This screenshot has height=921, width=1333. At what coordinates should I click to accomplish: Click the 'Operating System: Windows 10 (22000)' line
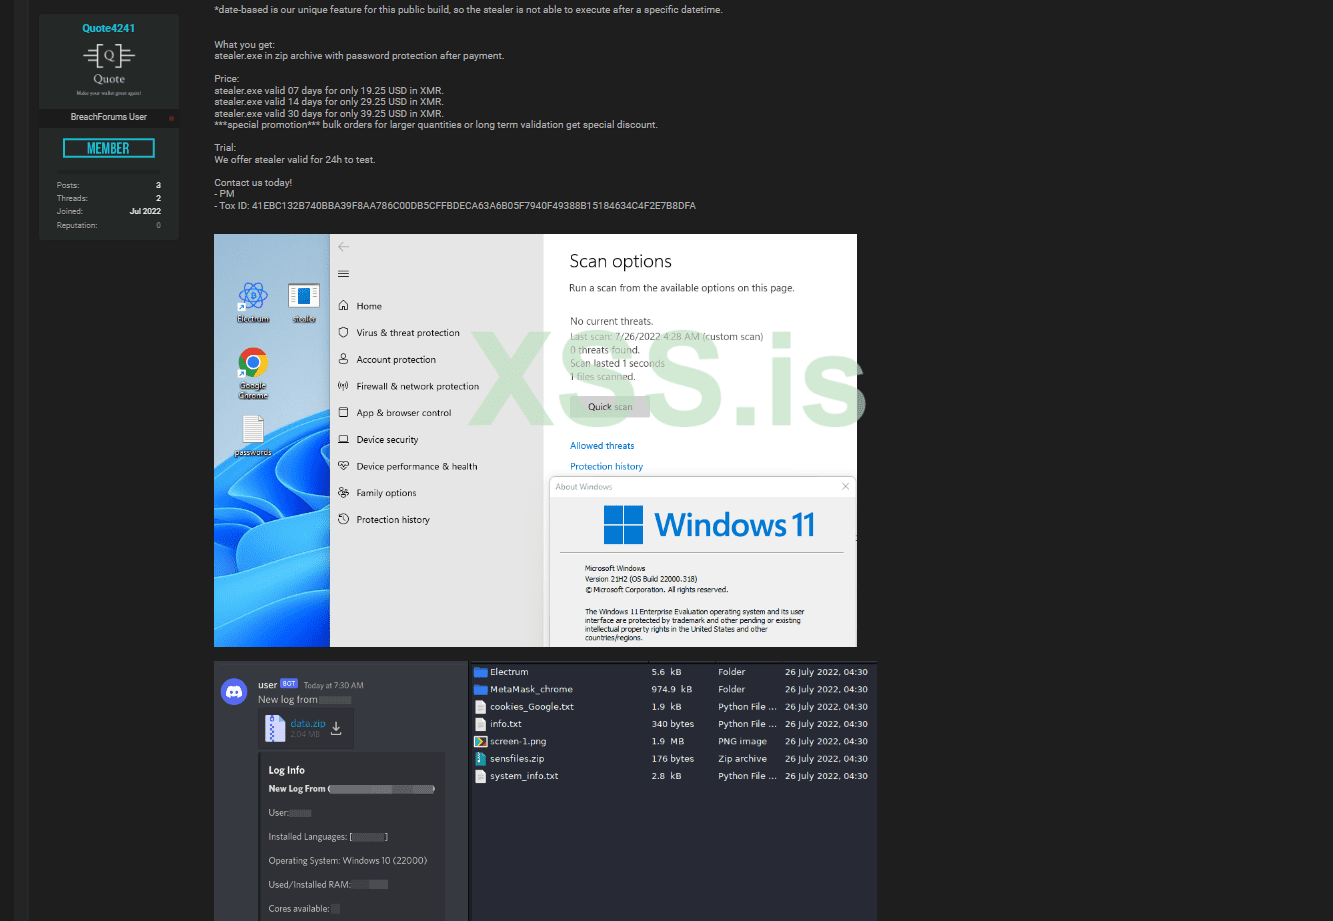tap(348, 861)
